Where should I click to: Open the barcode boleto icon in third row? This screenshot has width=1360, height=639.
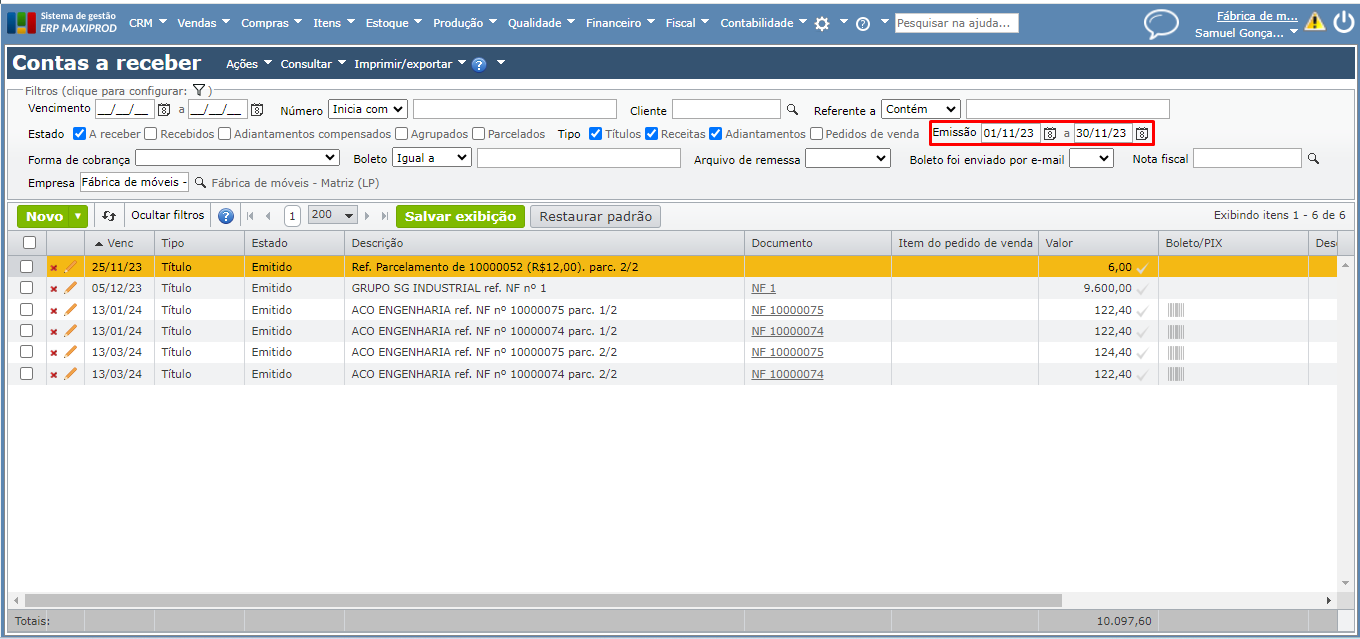[x=1175, y=310]
